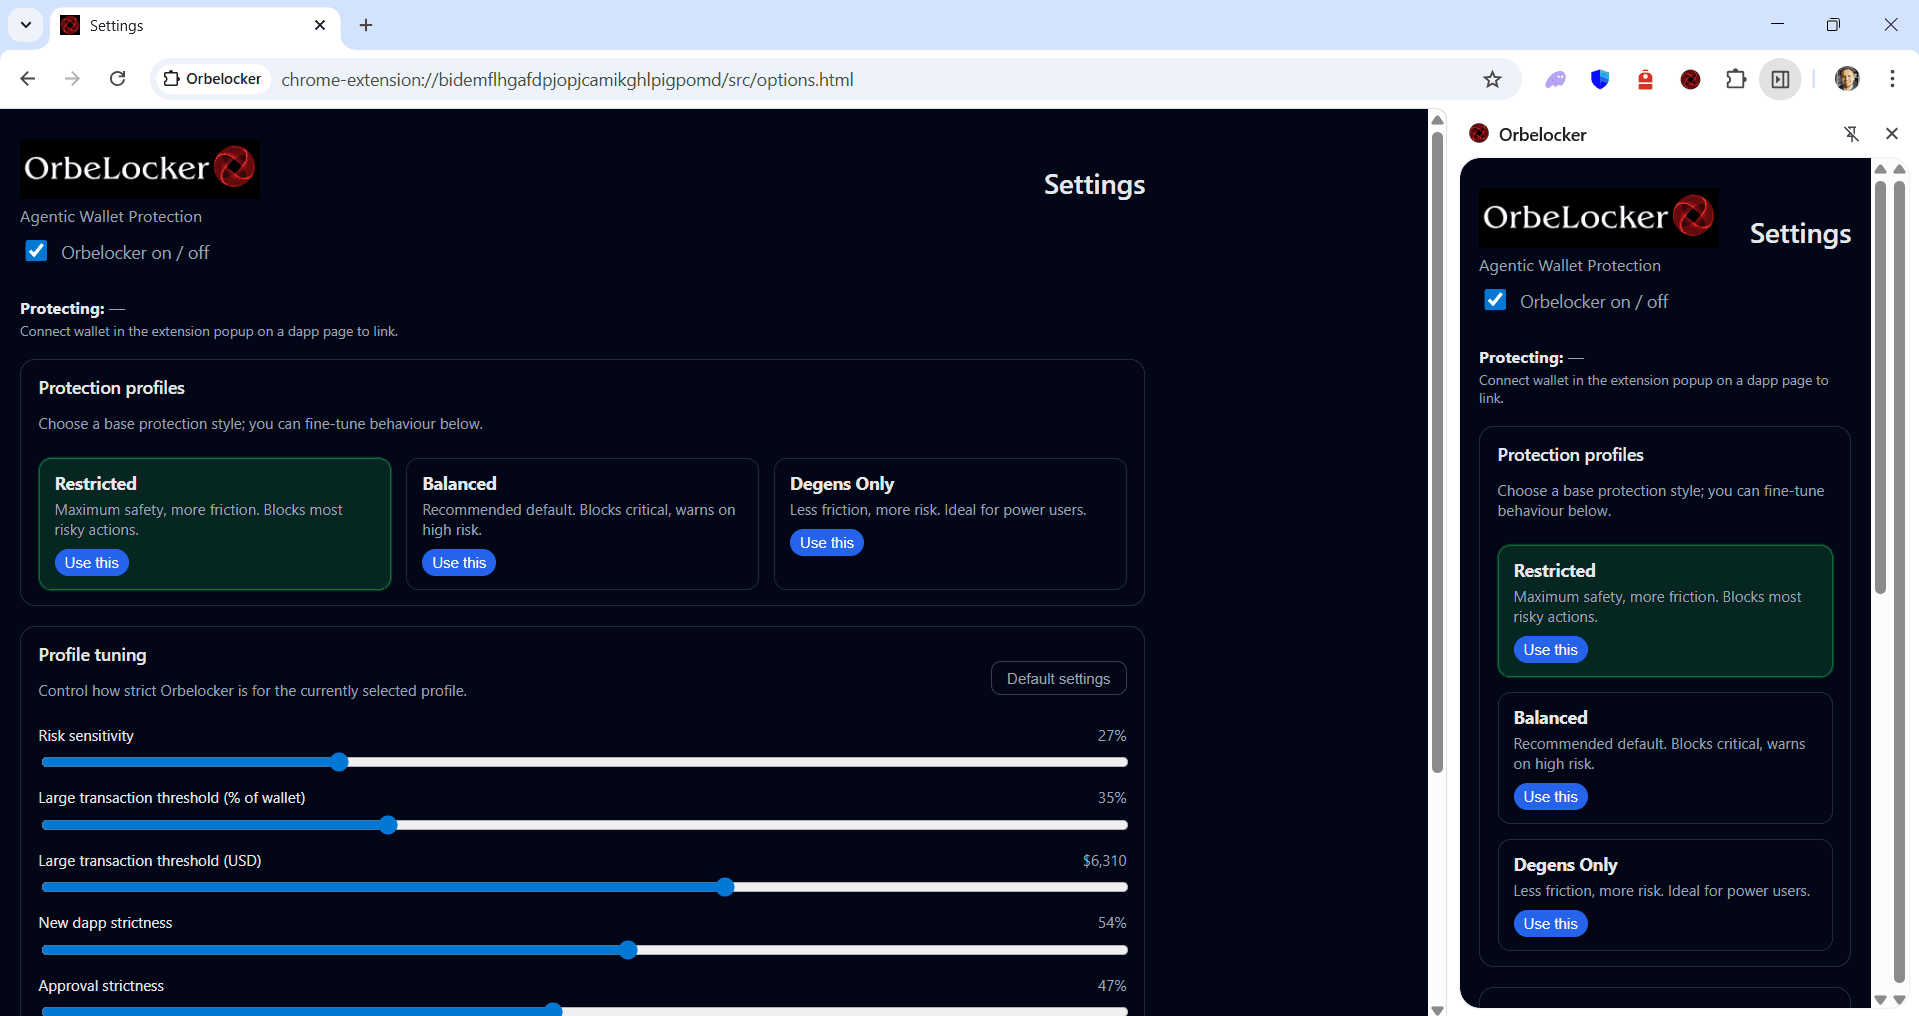Image resolution: width=1919 pixels, height=1016 pixels.
Task: Unpin the Orbelocker side panel
Action: [x=1851, y=134]
